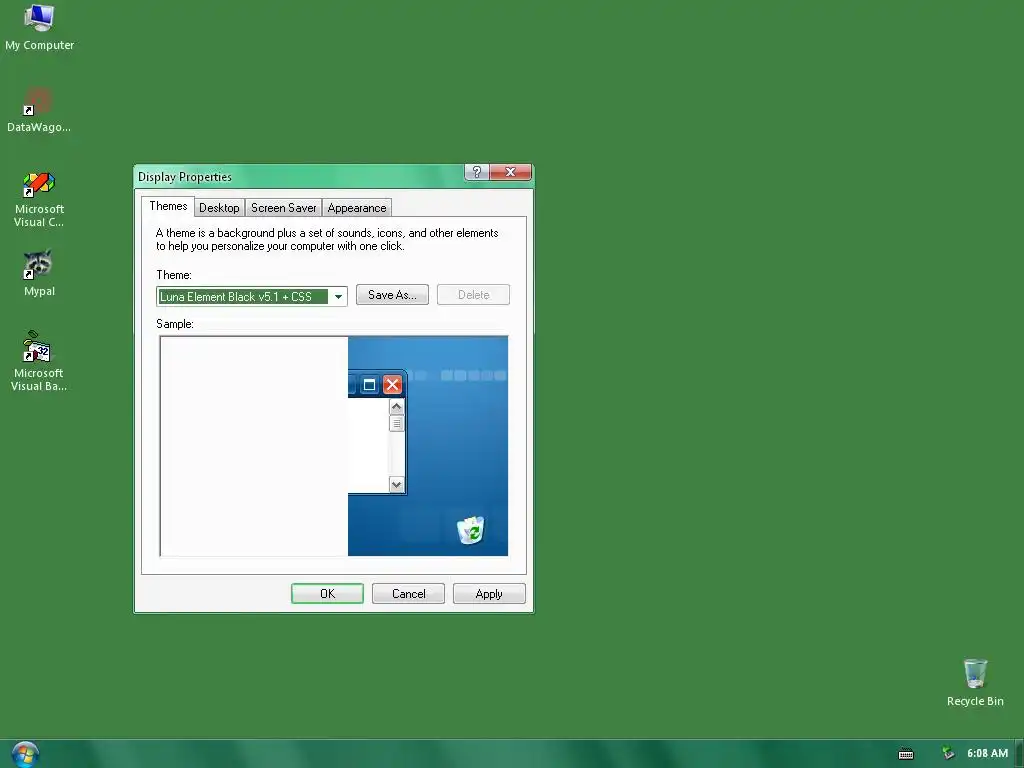Viewport: 1024px width, 768px height.
Task: Apply the selected theme
Action: [489, 594]
